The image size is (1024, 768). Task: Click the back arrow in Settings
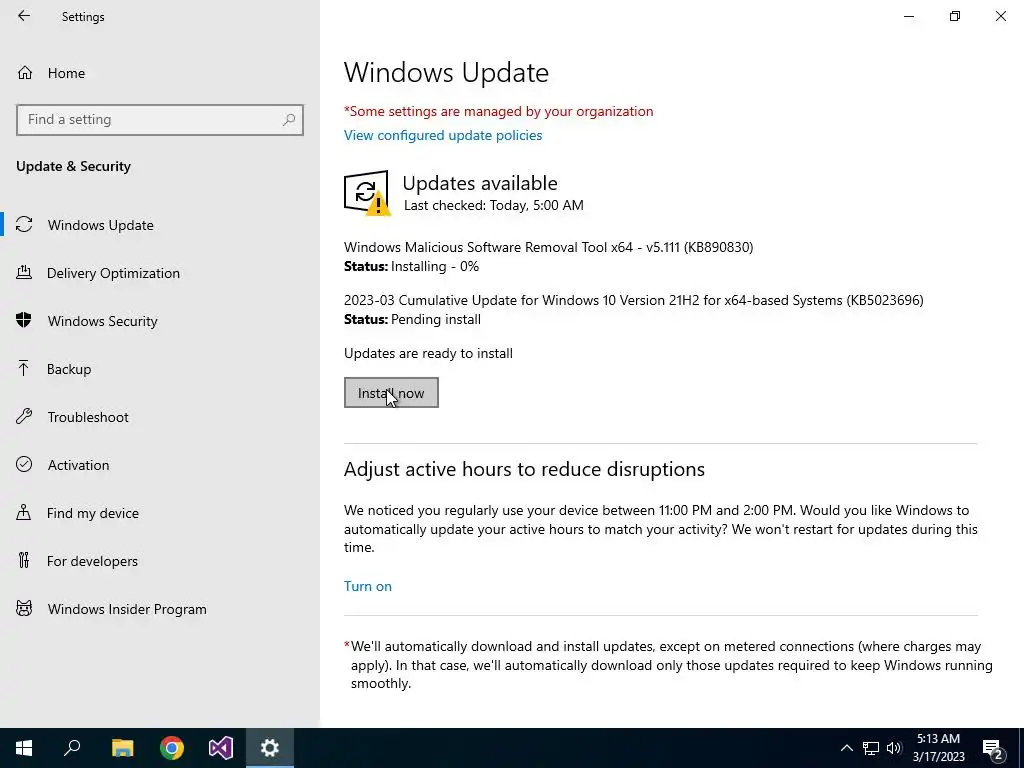click(x=24, y=16)
